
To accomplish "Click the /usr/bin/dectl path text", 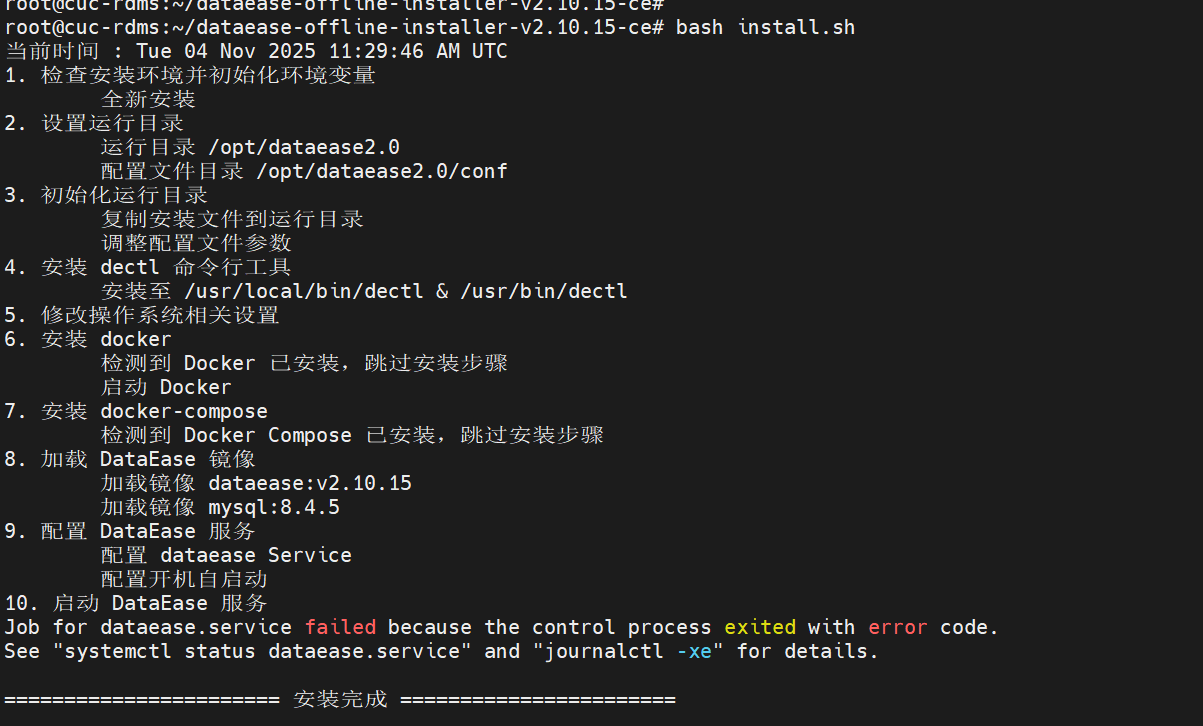I will pos(544,291).
